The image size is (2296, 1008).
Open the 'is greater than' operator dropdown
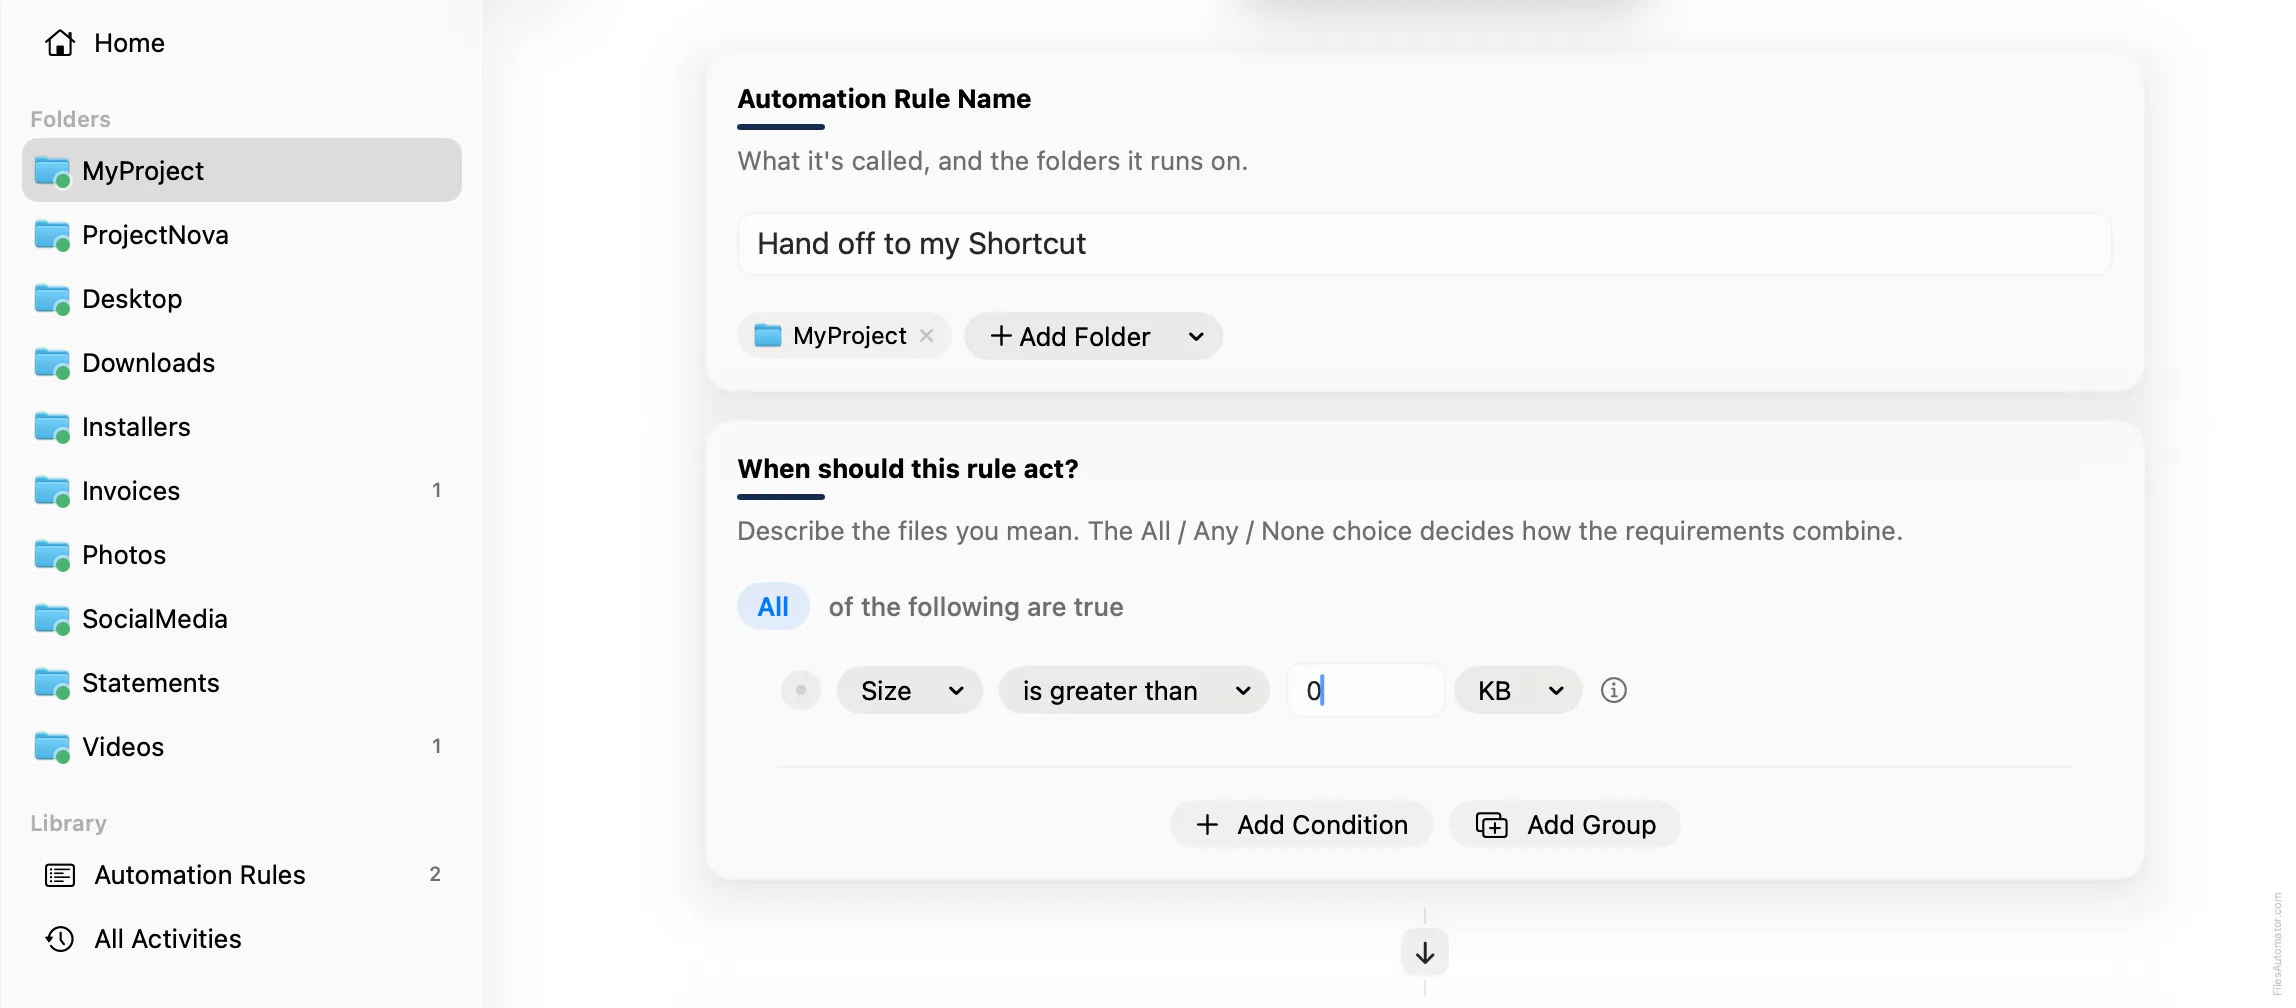click(x=1134, y=691)
